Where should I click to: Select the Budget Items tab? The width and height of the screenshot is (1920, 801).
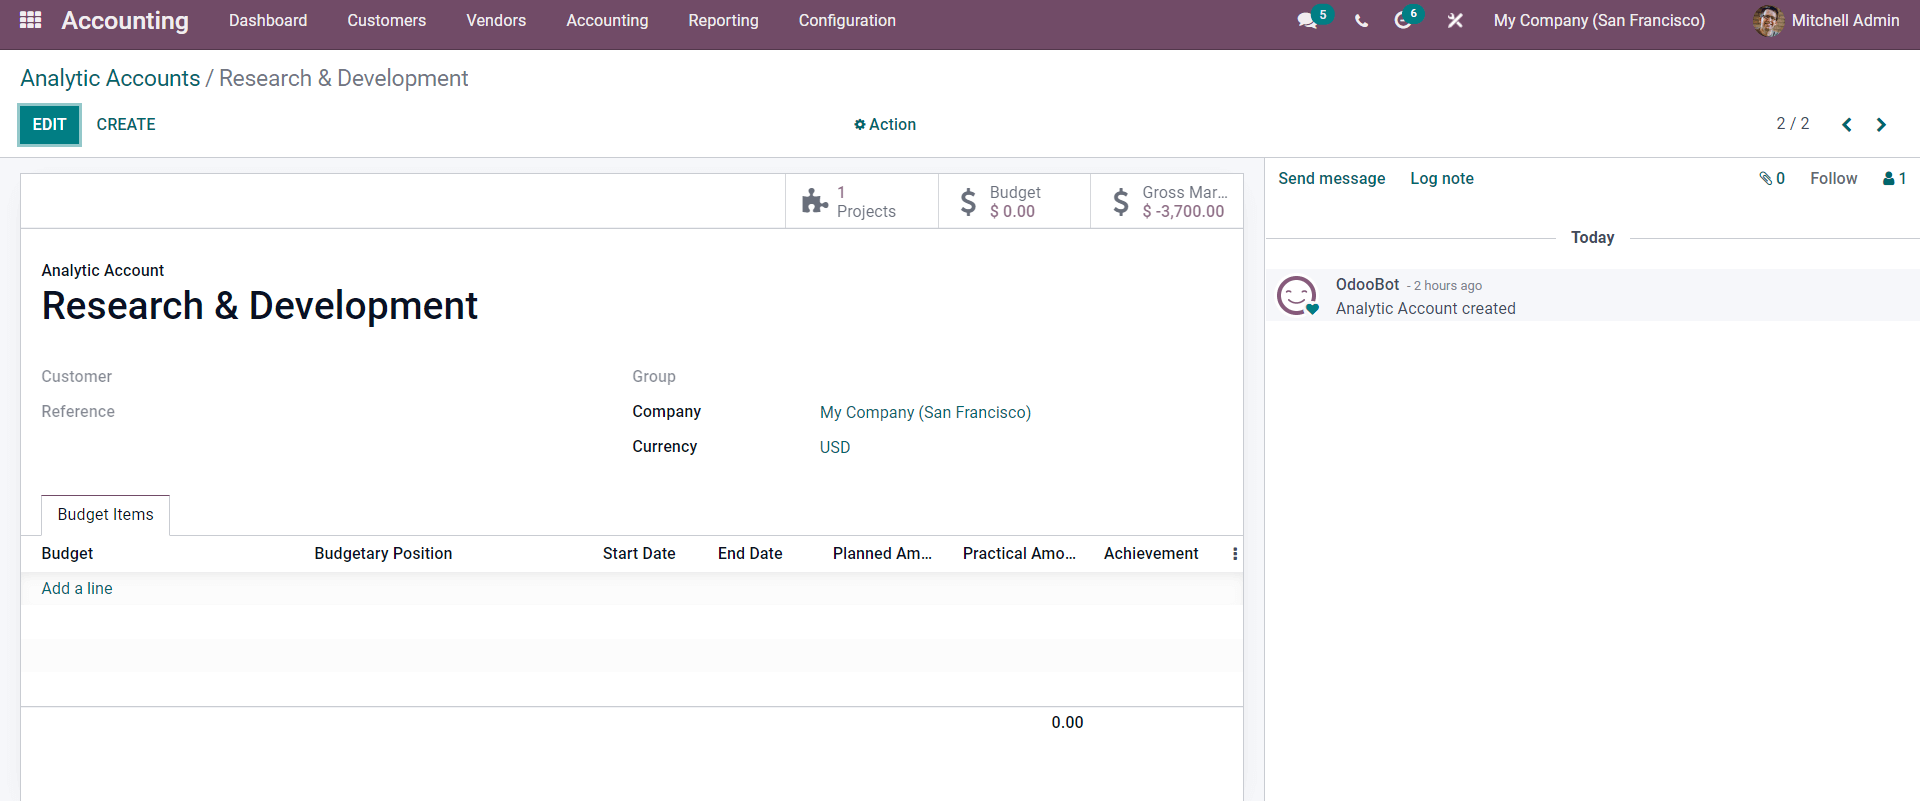coord(105,514)
